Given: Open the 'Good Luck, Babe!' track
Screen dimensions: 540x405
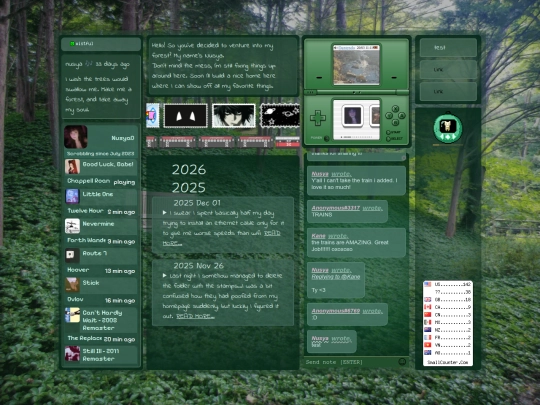Looking at the screenshot, I should (108, 164).
